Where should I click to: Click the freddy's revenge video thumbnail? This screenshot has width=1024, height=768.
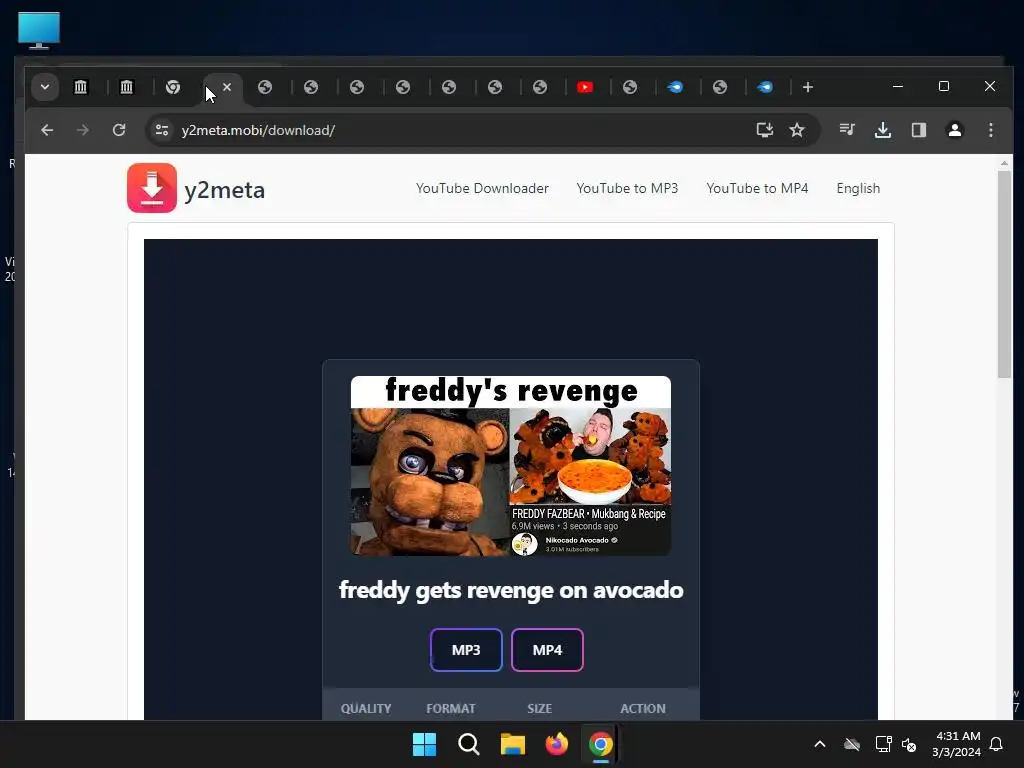(x=511, y=466)
